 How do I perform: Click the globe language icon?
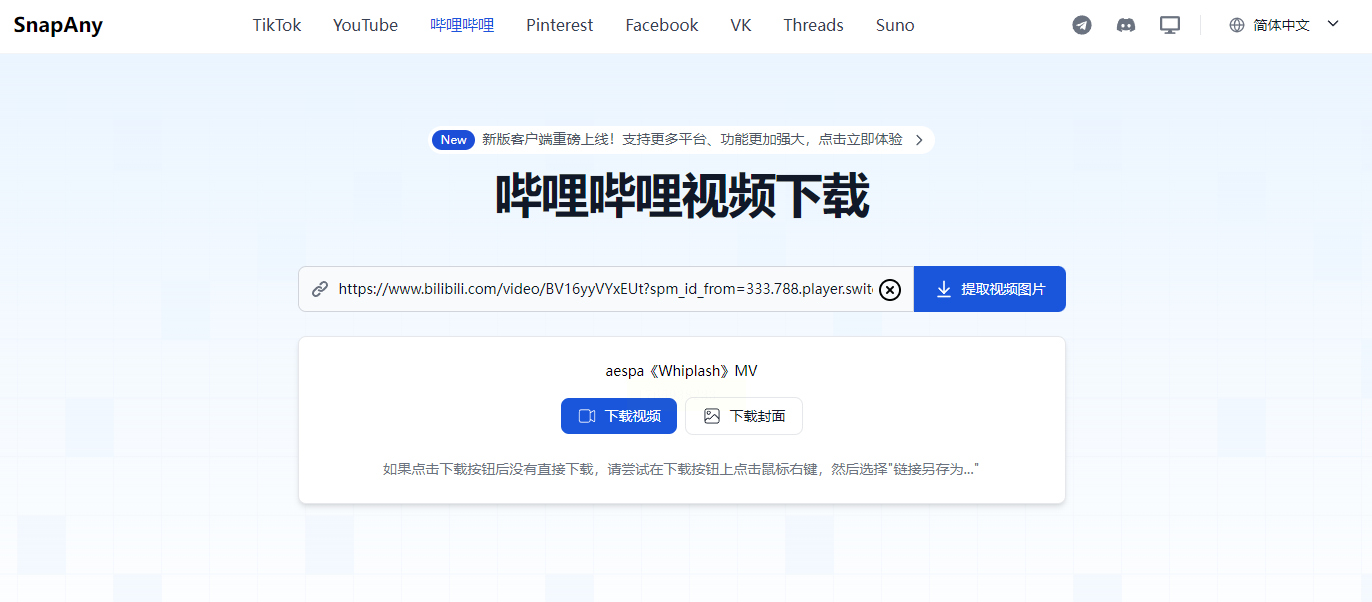(x=1237, y=25)
